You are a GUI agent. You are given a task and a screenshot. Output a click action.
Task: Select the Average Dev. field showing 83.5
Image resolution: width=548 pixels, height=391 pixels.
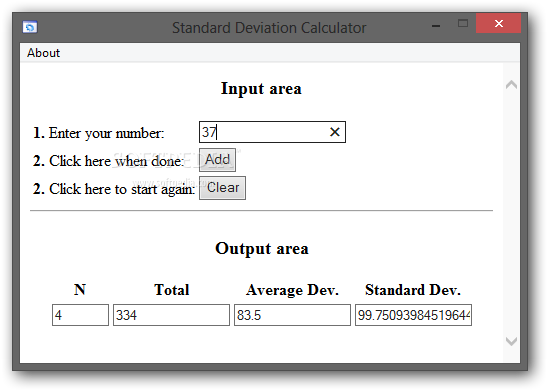[292, 315]
